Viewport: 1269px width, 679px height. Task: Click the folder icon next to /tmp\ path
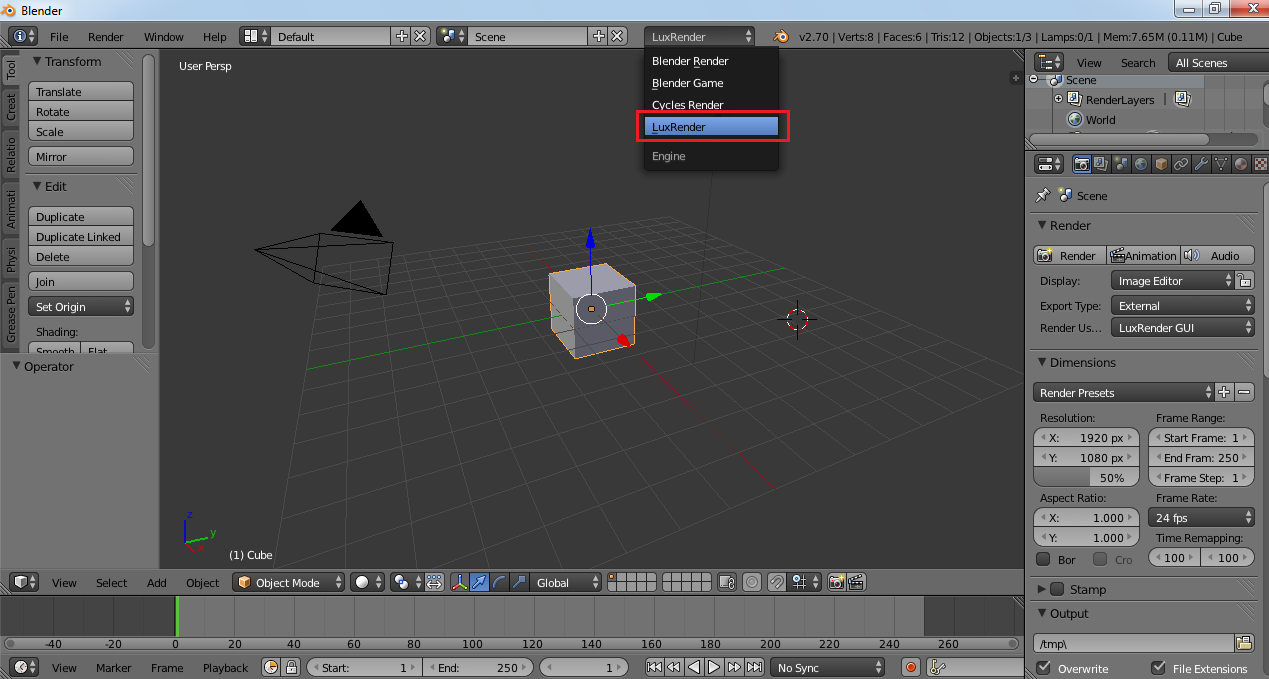(1244, 643)
